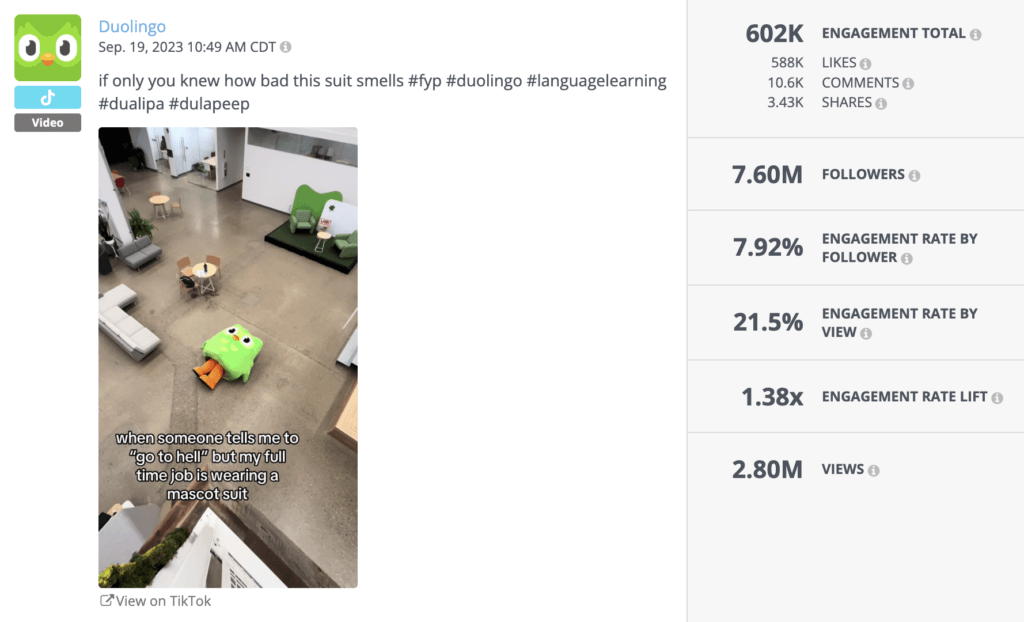Click the info icon for ENGAGEMENT RATE BY VIEW
Image resolution: width=1024 pixels, height=622 pixels.
click(868, 331)
